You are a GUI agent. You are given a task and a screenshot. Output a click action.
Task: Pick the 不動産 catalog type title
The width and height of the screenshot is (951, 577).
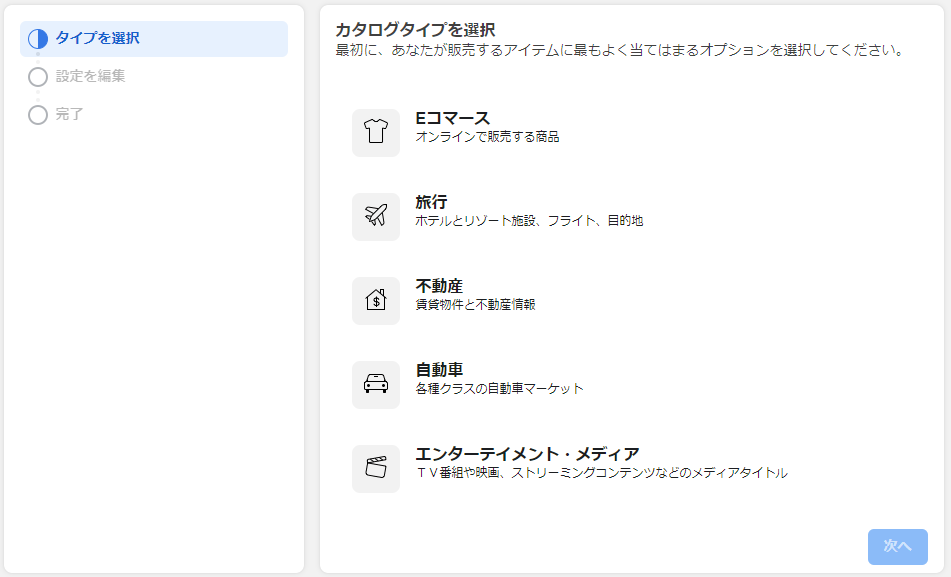point(439,286)
